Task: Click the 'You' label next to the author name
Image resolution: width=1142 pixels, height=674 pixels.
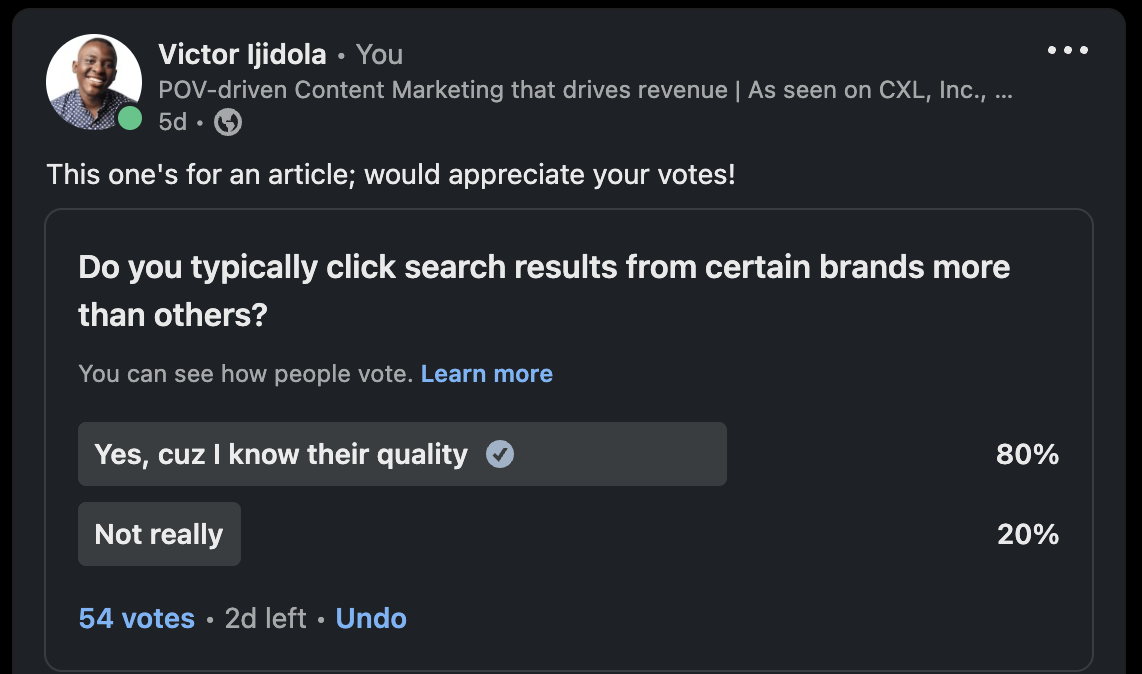Action: pyautogui.click(x=379, y=54)
